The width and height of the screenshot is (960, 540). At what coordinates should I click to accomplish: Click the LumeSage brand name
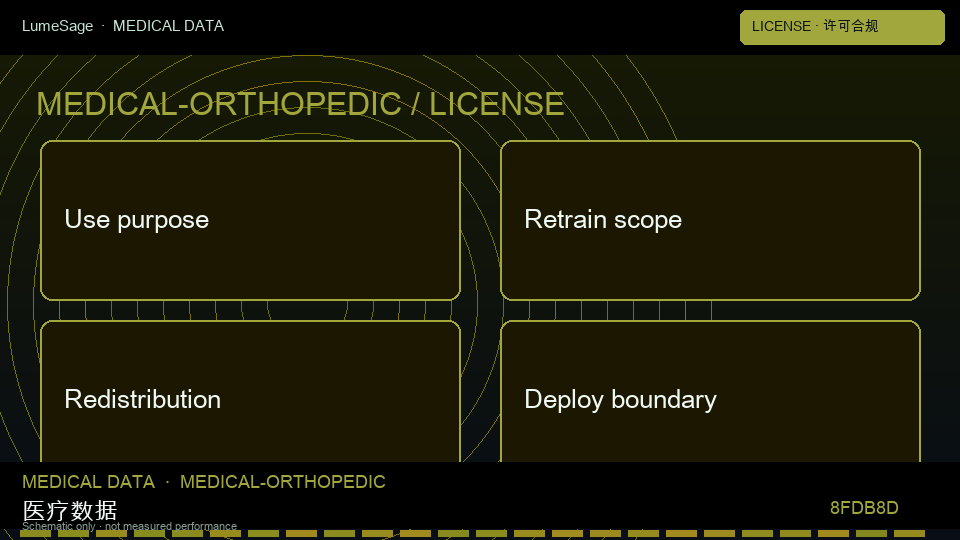(x=58, y=26)
